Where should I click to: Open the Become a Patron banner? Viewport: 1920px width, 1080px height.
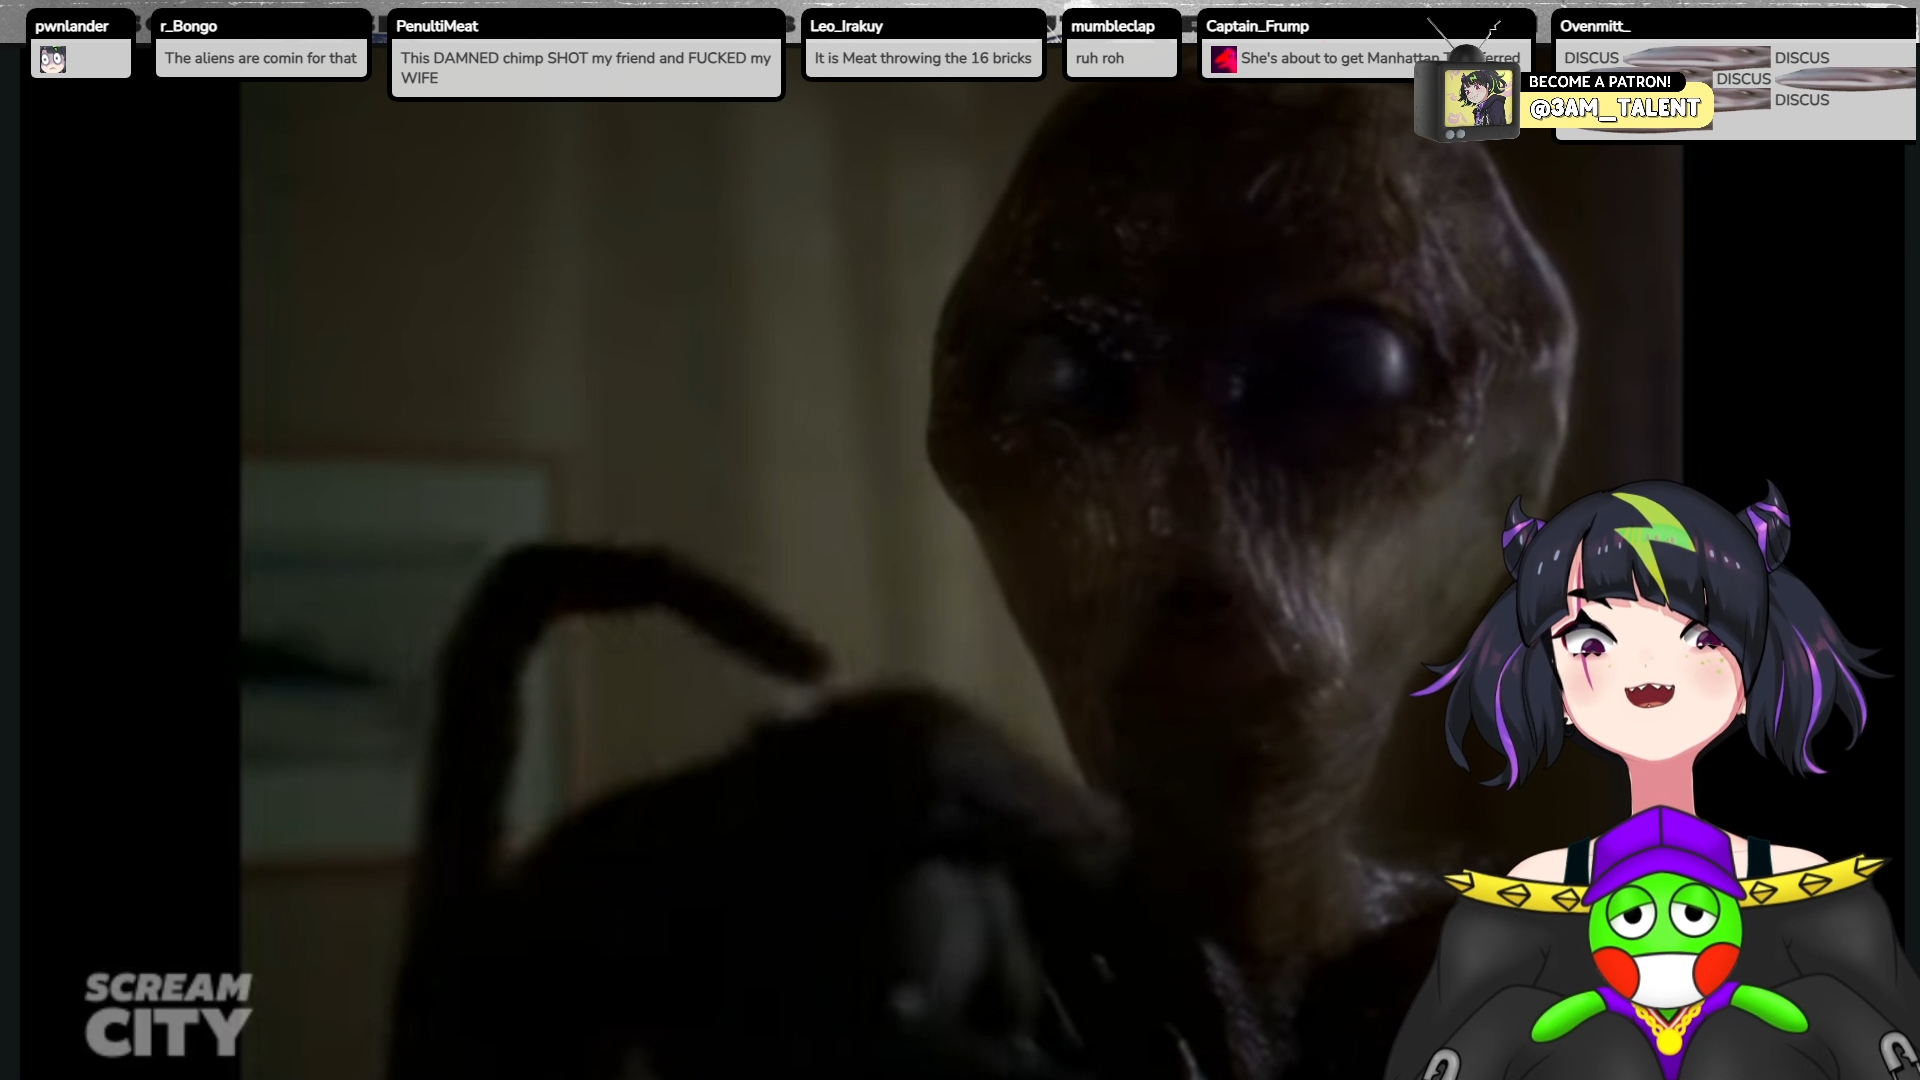tap(1599, 82)
